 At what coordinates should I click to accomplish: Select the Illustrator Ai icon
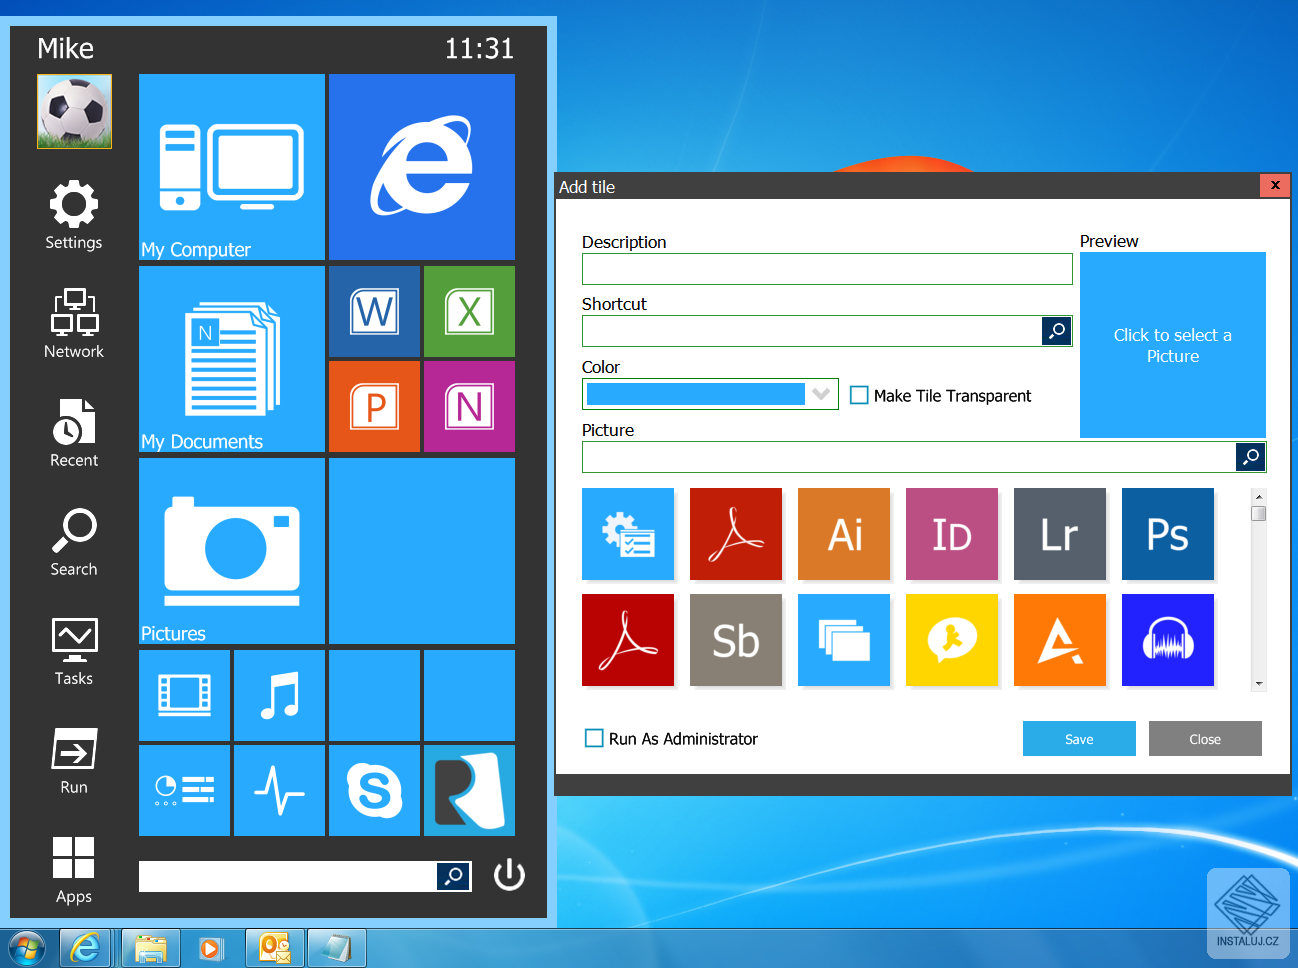[x=844, y=534]
